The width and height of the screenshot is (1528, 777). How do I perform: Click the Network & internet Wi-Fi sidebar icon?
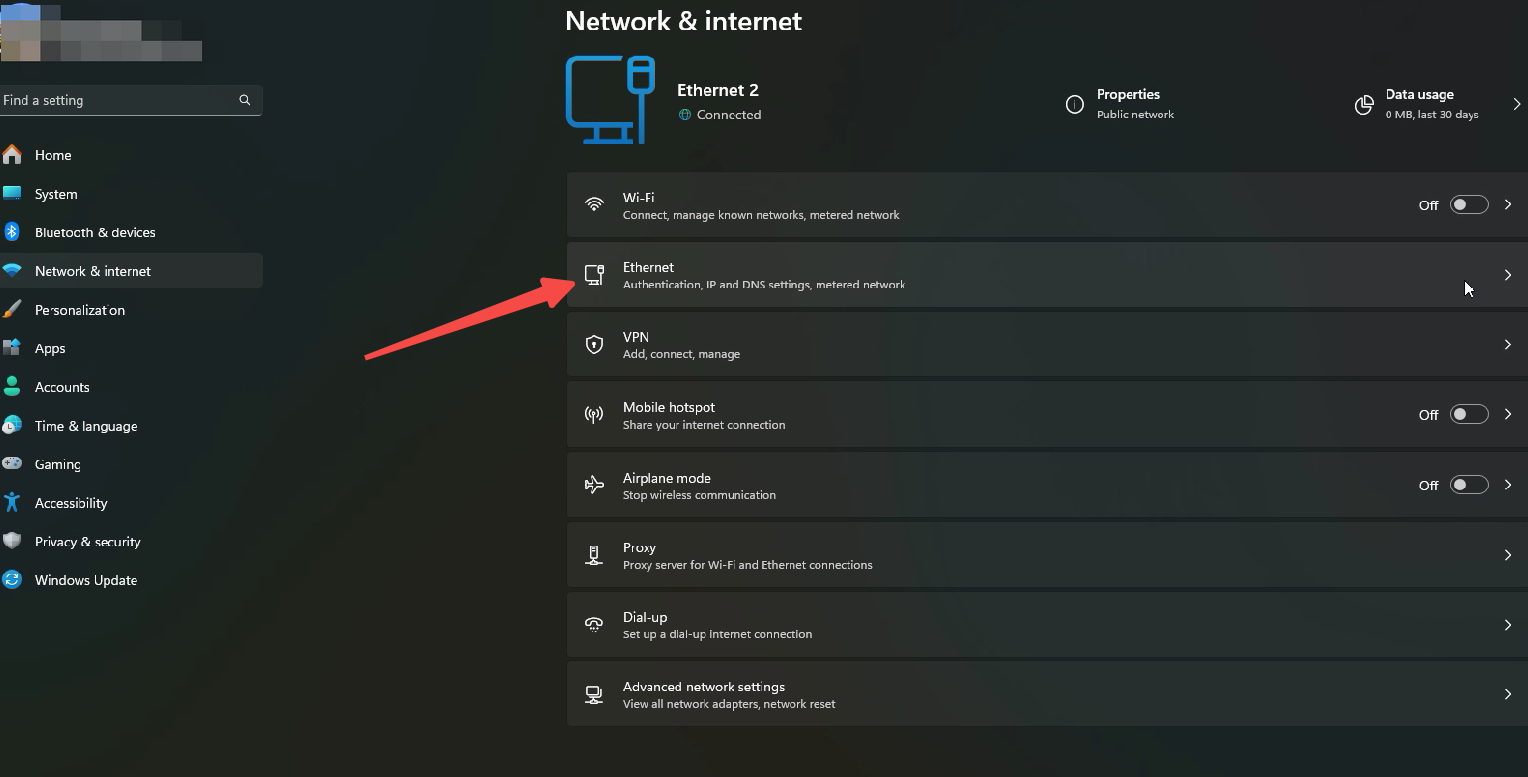click(x=12, y=271)
